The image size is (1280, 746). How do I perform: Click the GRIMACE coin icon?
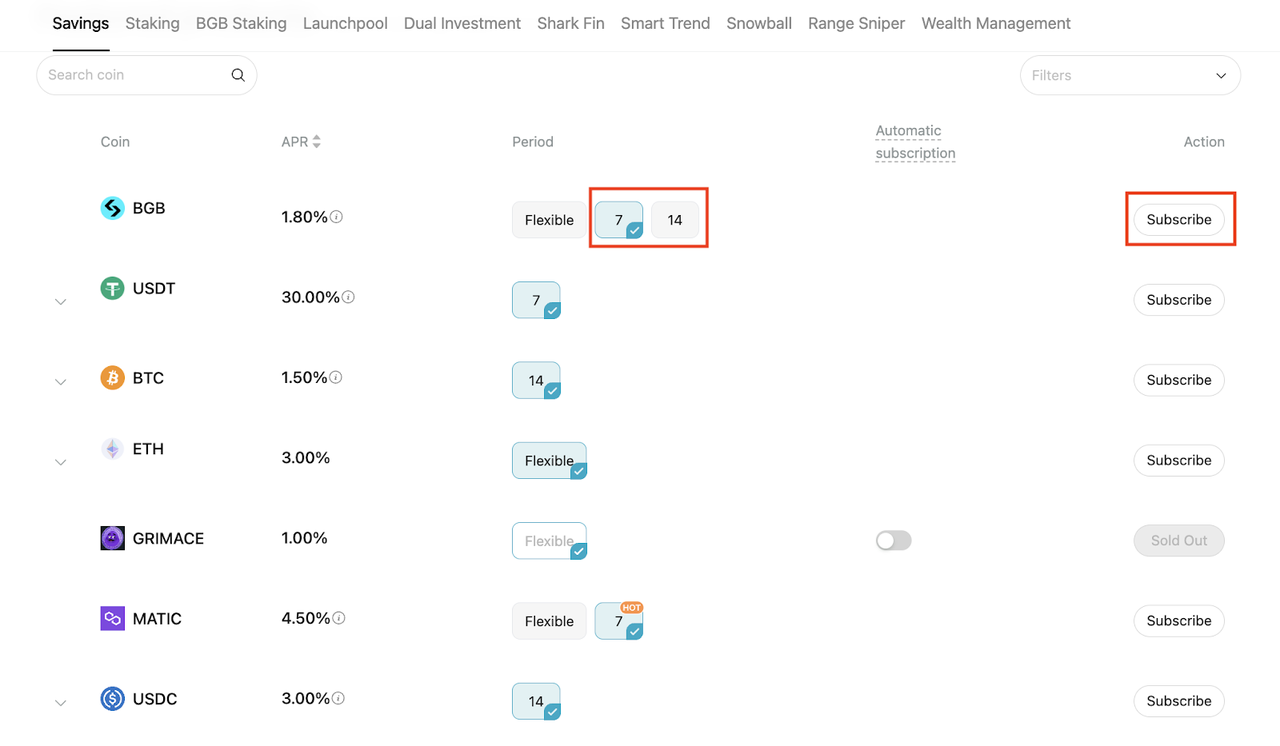(x=112, y=538)
